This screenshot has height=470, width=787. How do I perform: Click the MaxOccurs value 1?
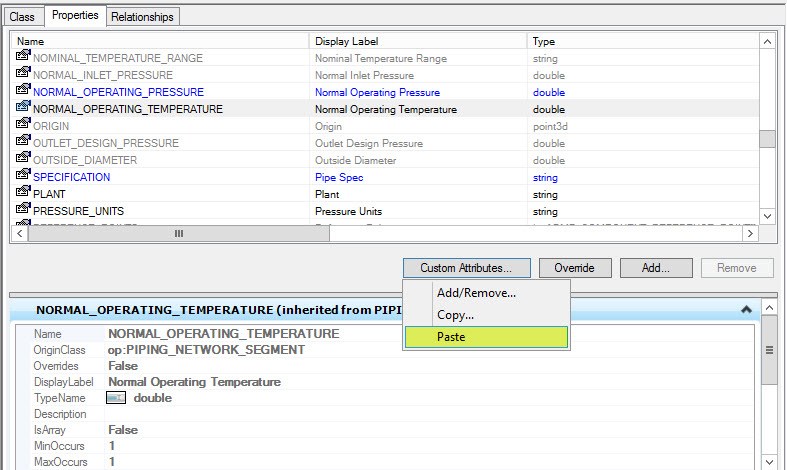[111, 462]
